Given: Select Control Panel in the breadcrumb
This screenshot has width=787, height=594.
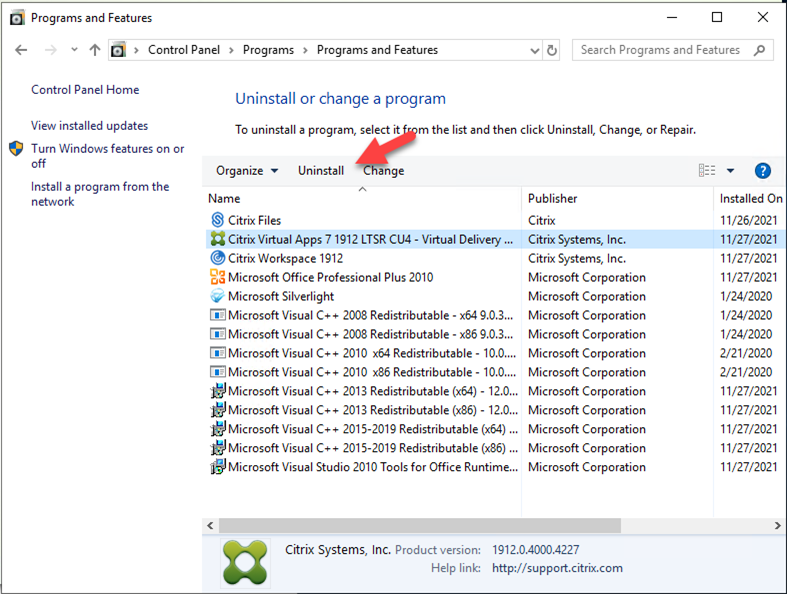Looking at the screenshot, I should point(184,50).
